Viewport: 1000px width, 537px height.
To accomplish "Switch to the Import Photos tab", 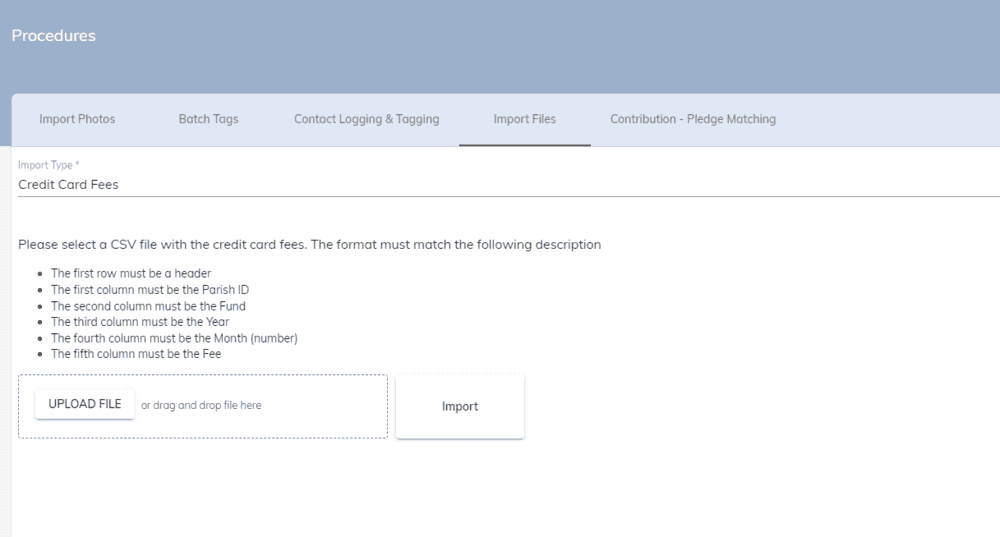I will (x=77, y=119).
